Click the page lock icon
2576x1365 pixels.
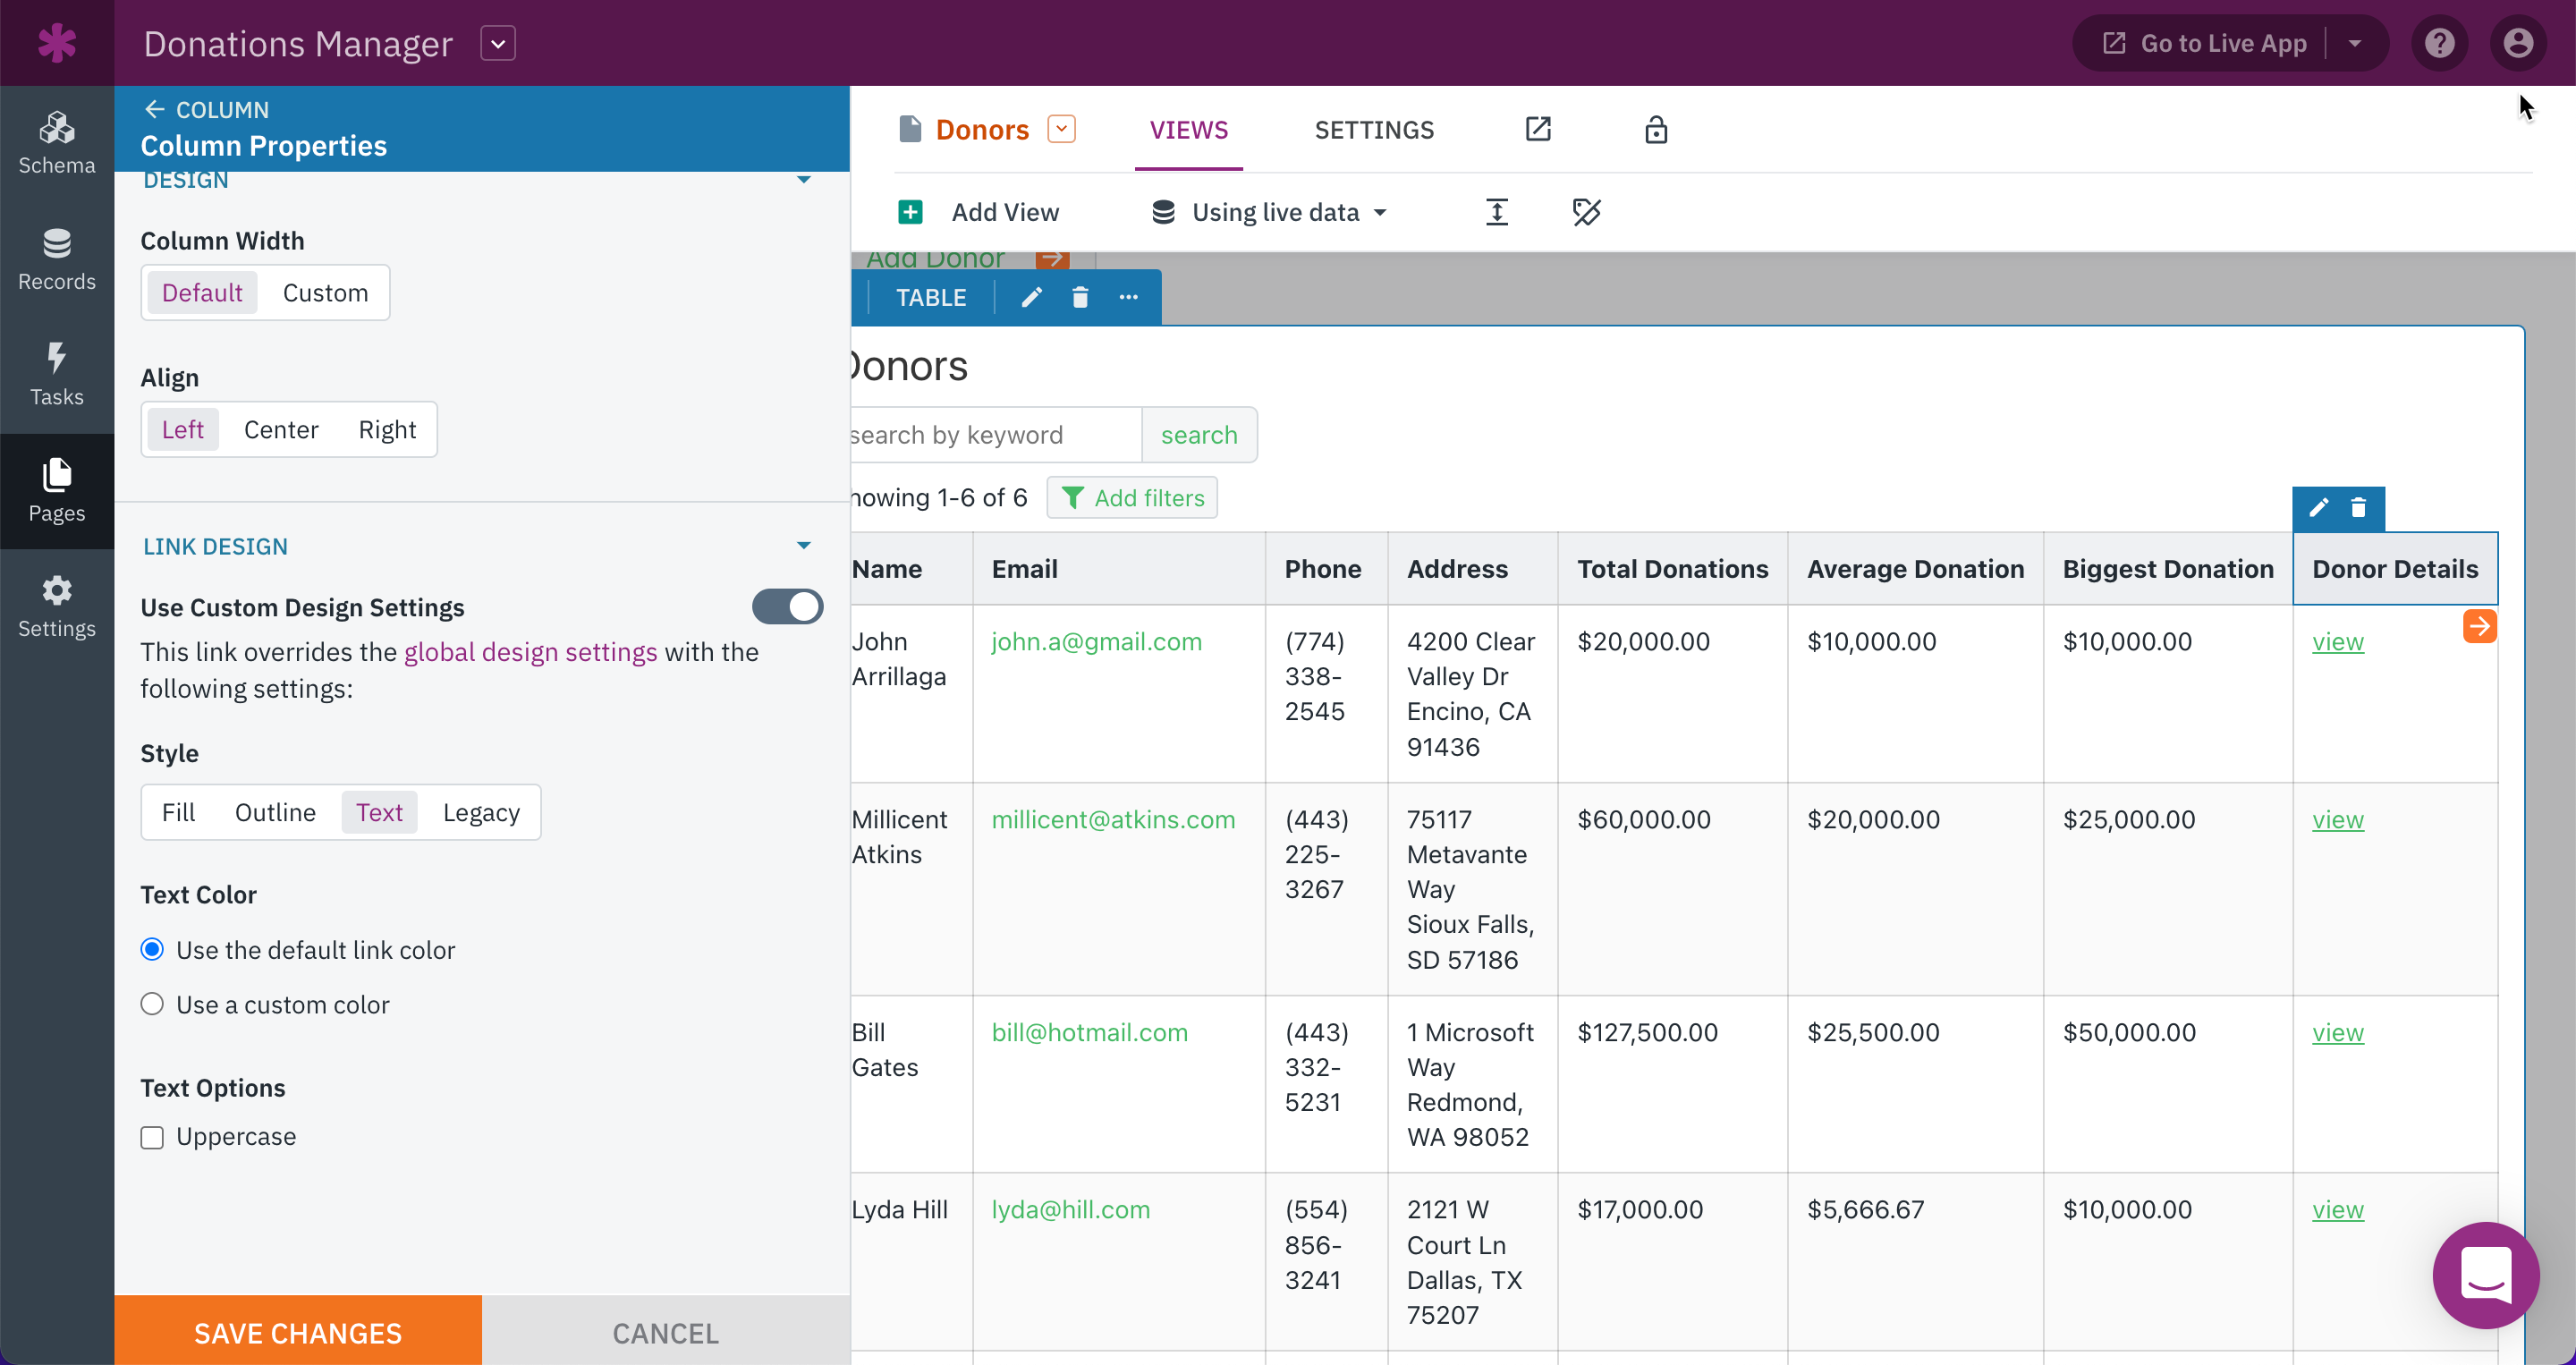(x=1656, y=129)
